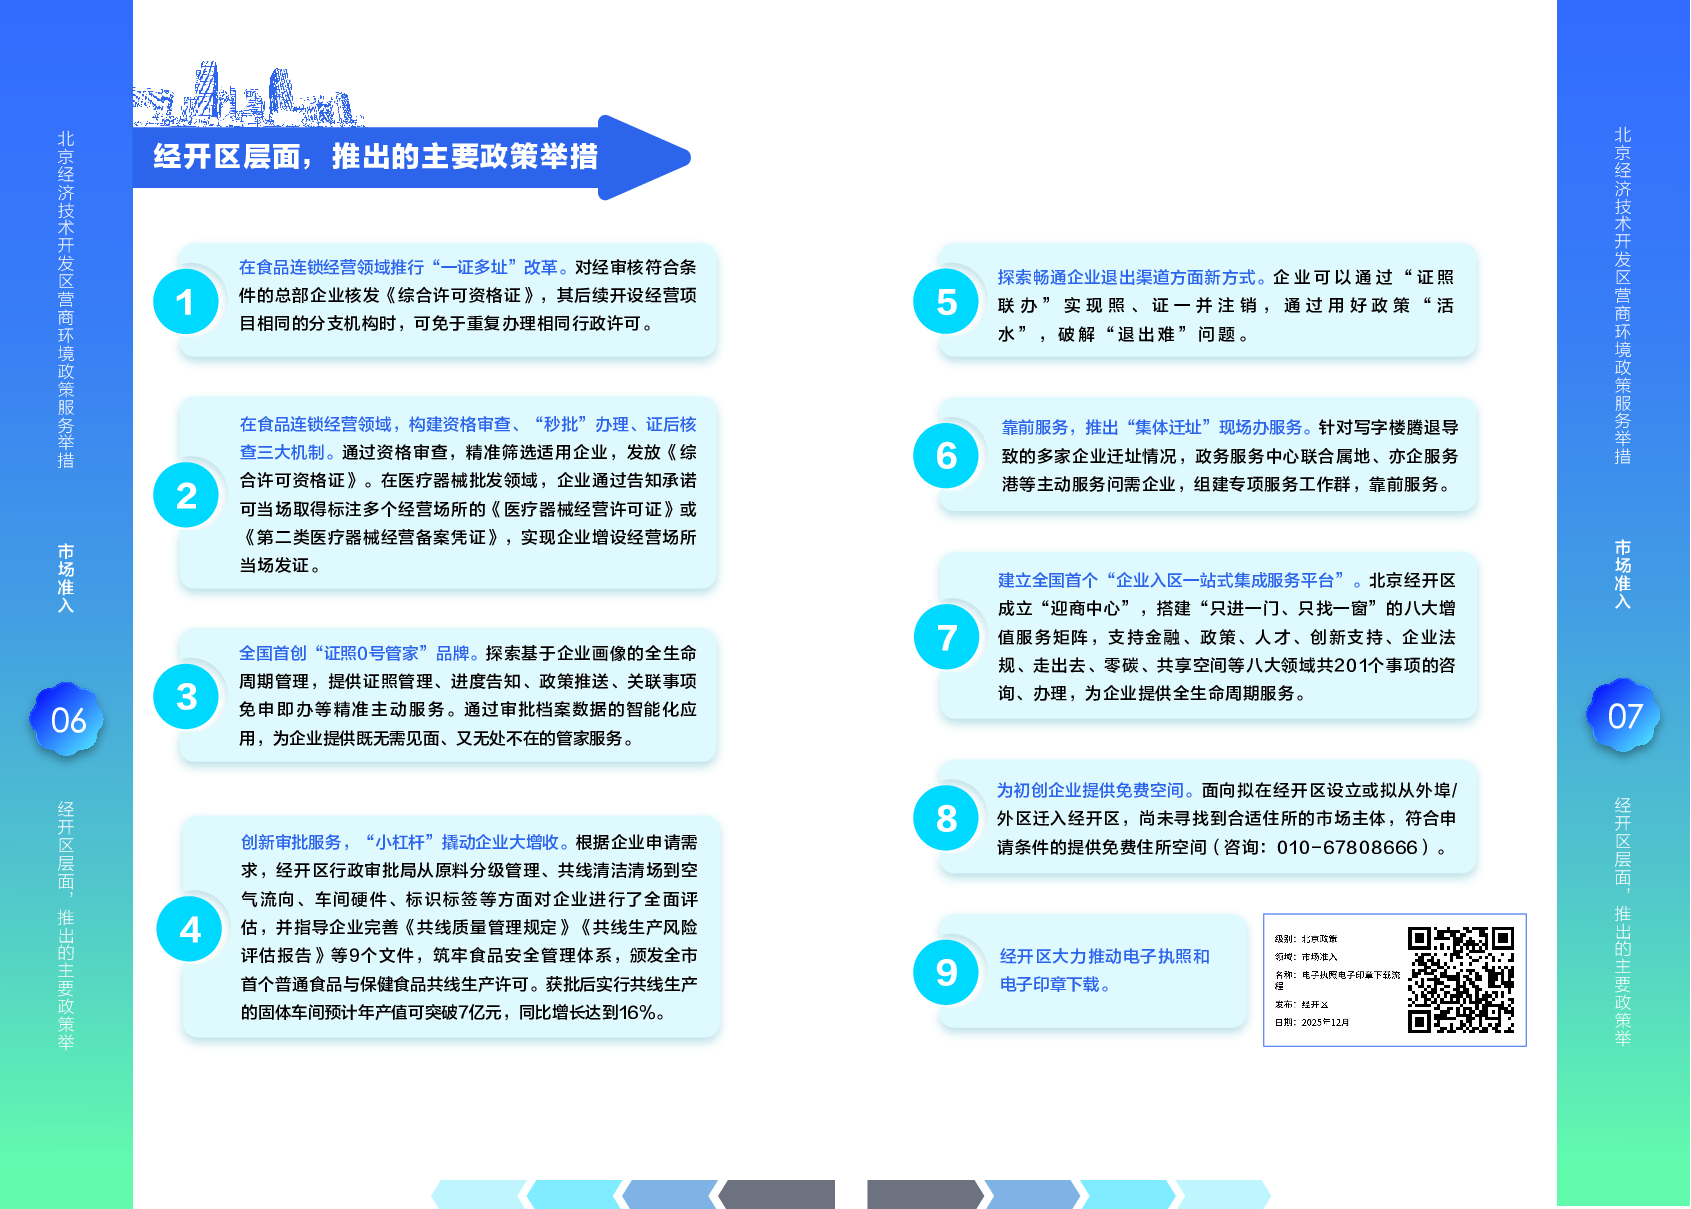The height and width of the screenshot is (1209, 1691).
Task: Click the phone number 010-67808666
Action: (1347, 847)
